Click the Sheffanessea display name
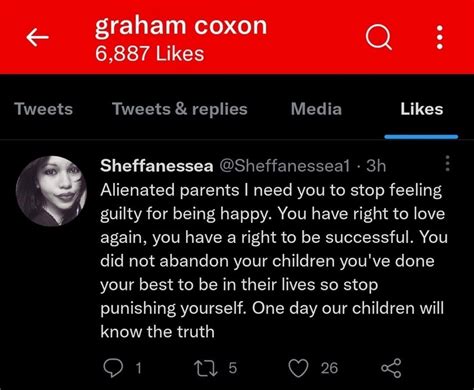The width and height of the screenshot is (474, 390). pyautogui.click(x=157, y=165)
